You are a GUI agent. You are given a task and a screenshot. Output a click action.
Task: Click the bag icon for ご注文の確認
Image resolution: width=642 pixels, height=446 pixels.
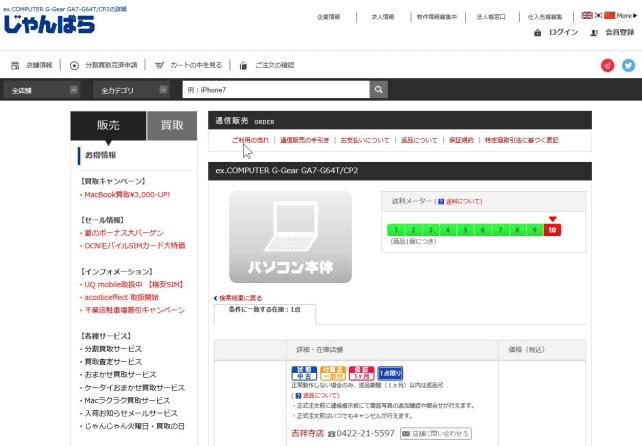pyautogui.click(x=243, y=65)
